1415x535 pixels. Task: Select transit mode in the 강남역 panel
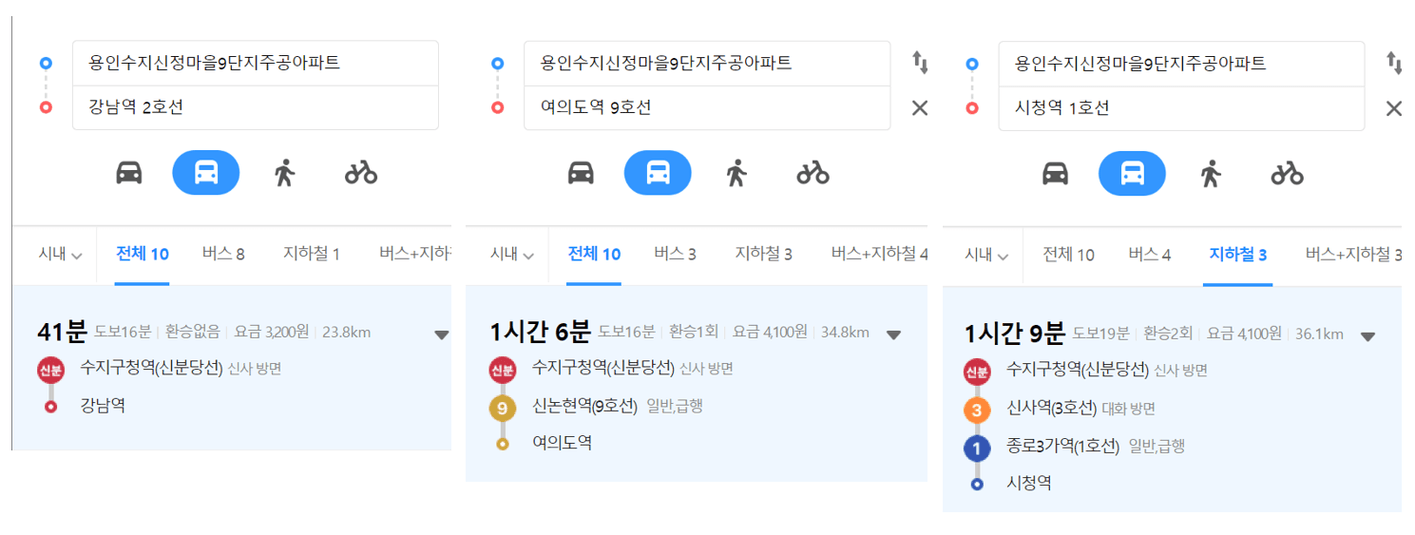coord(206,173)
